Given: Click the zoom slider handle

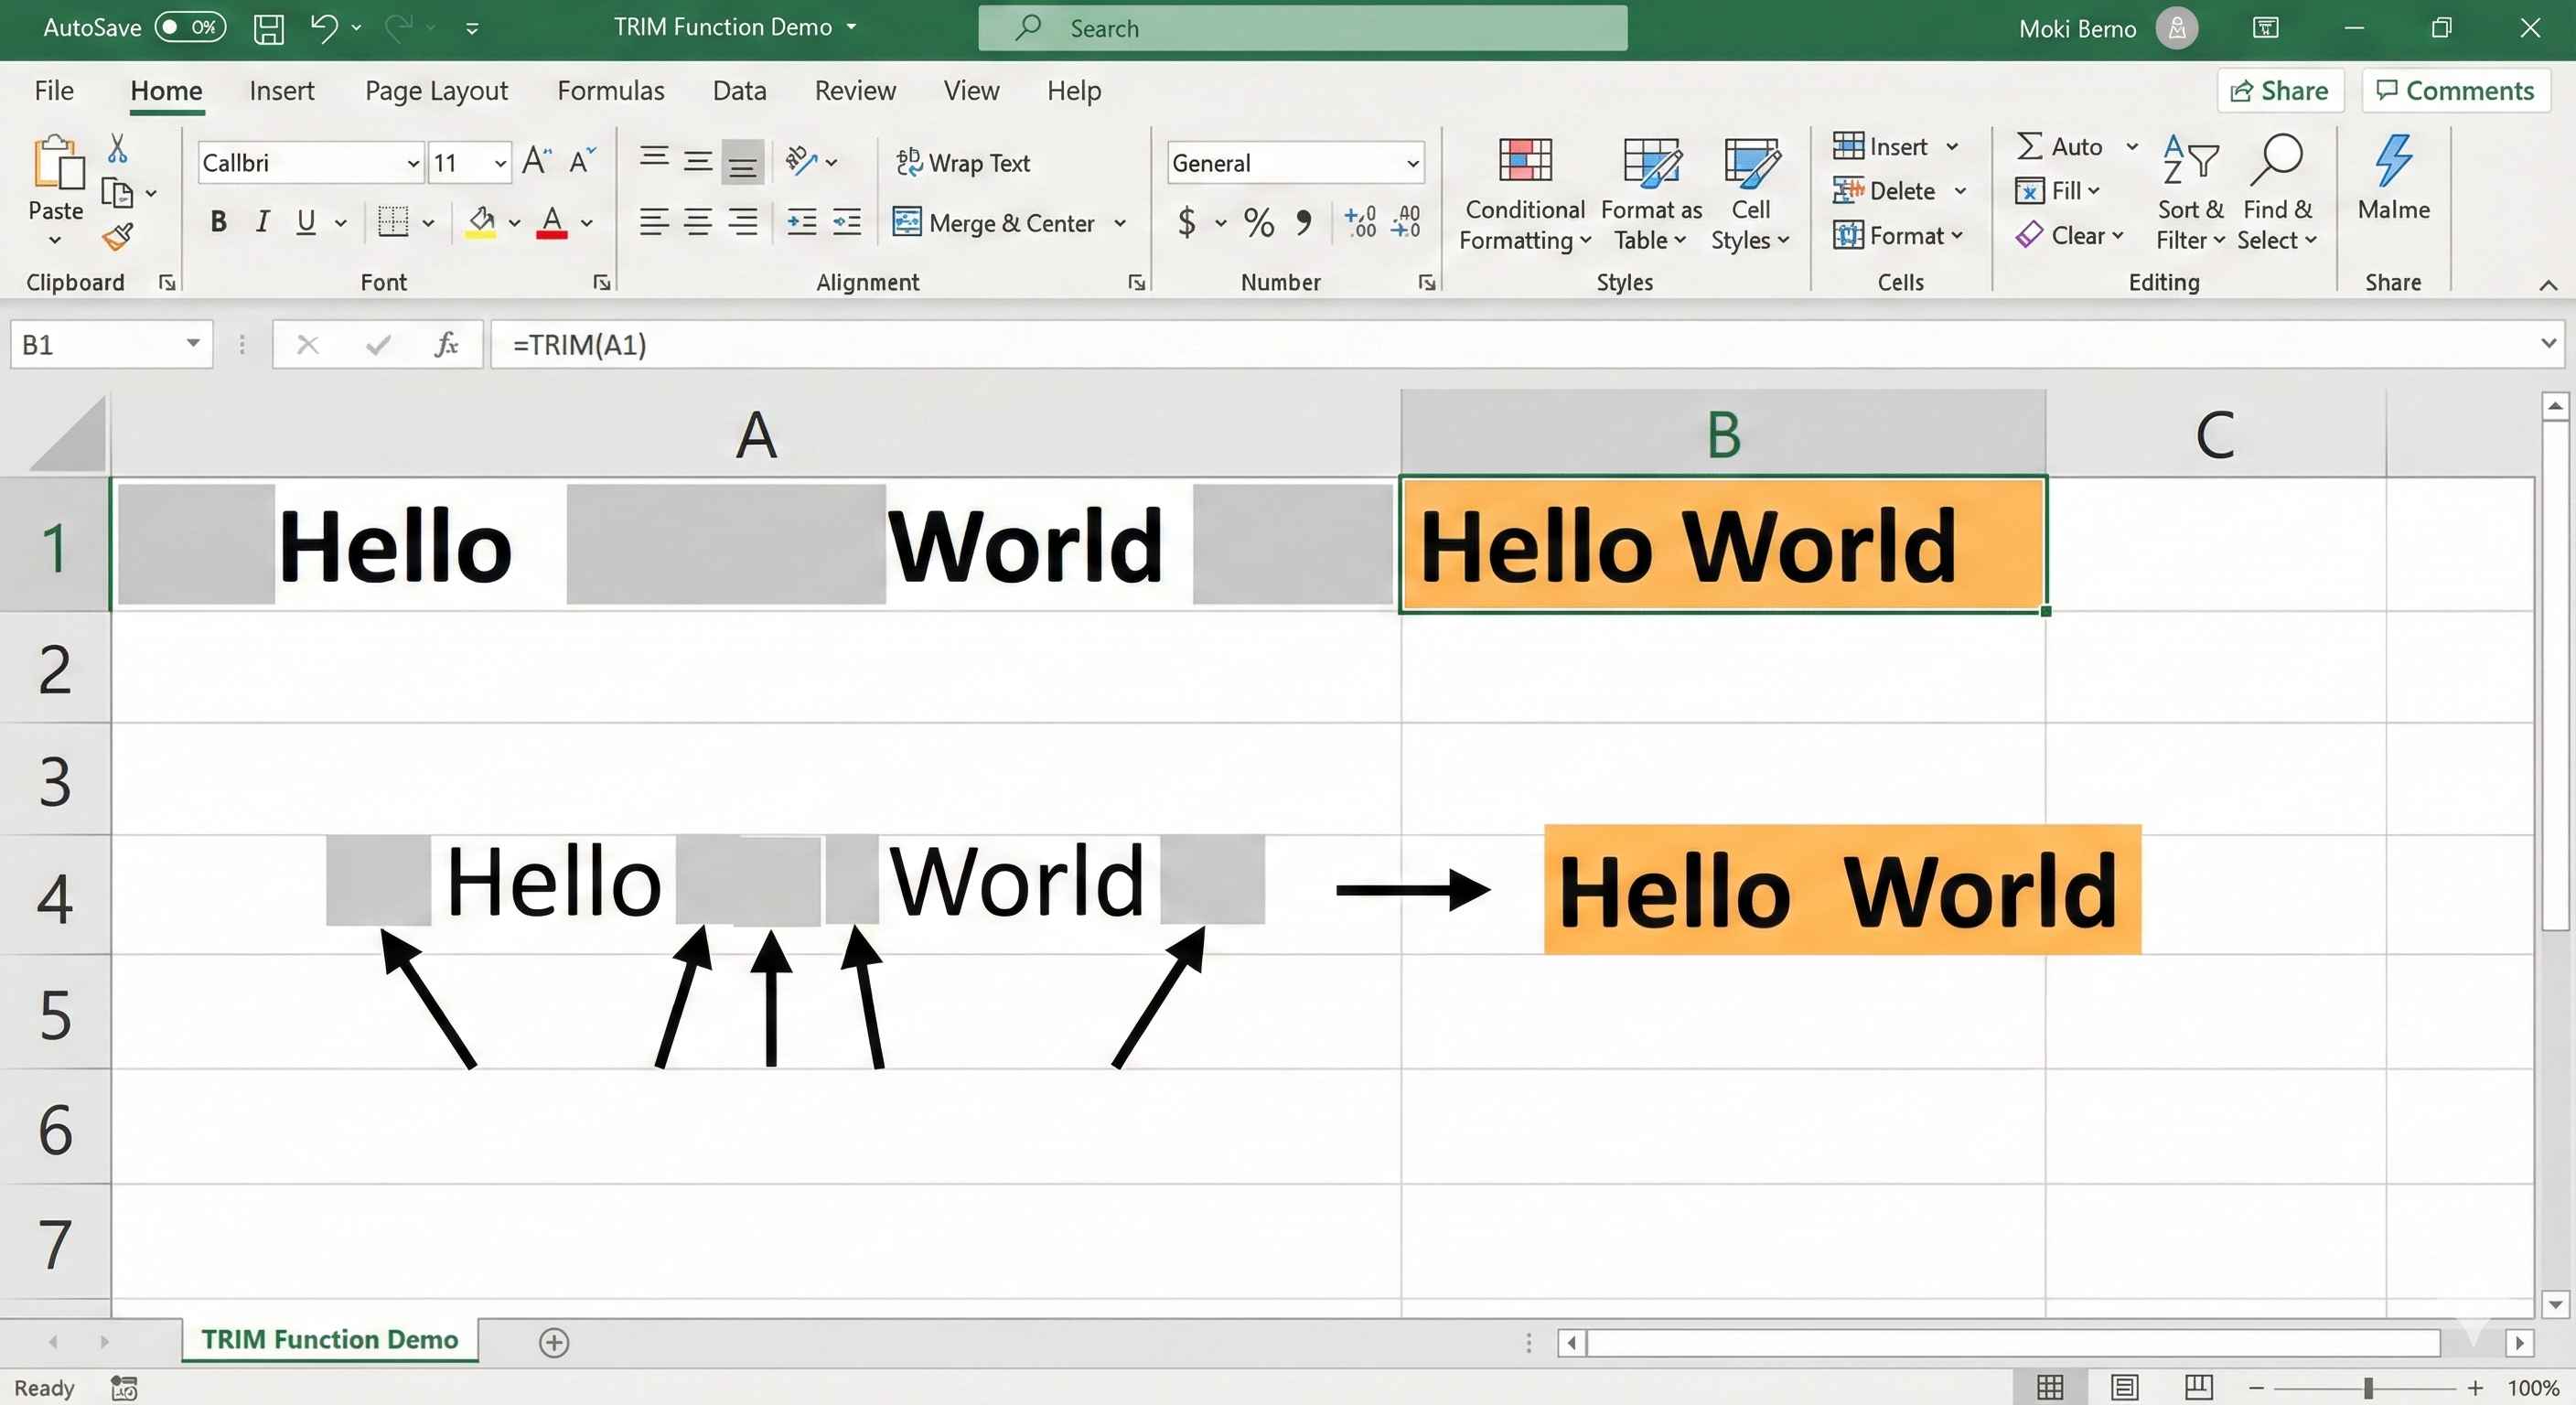Looking at the screenshot, I should tap(2368, 1388).
